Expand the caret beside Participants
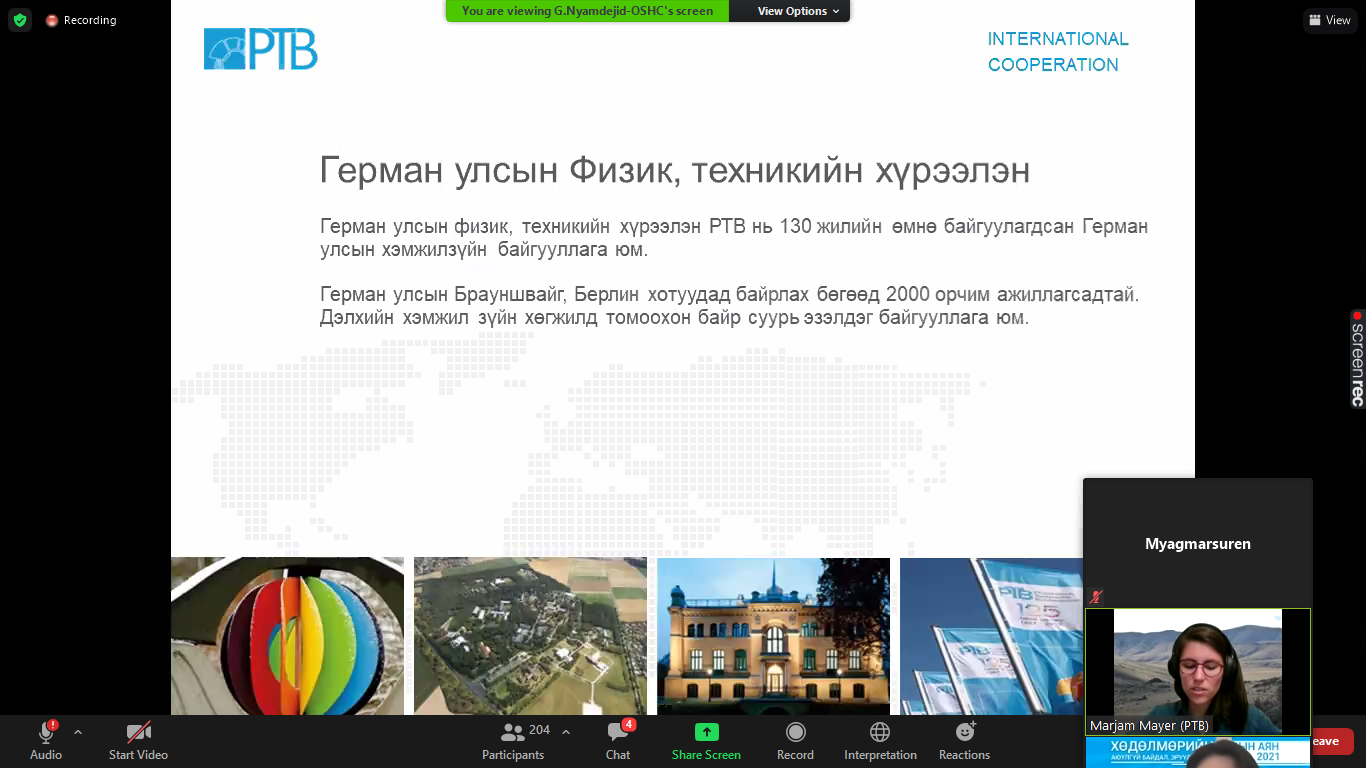The image size is (1366, 768). 566,732
